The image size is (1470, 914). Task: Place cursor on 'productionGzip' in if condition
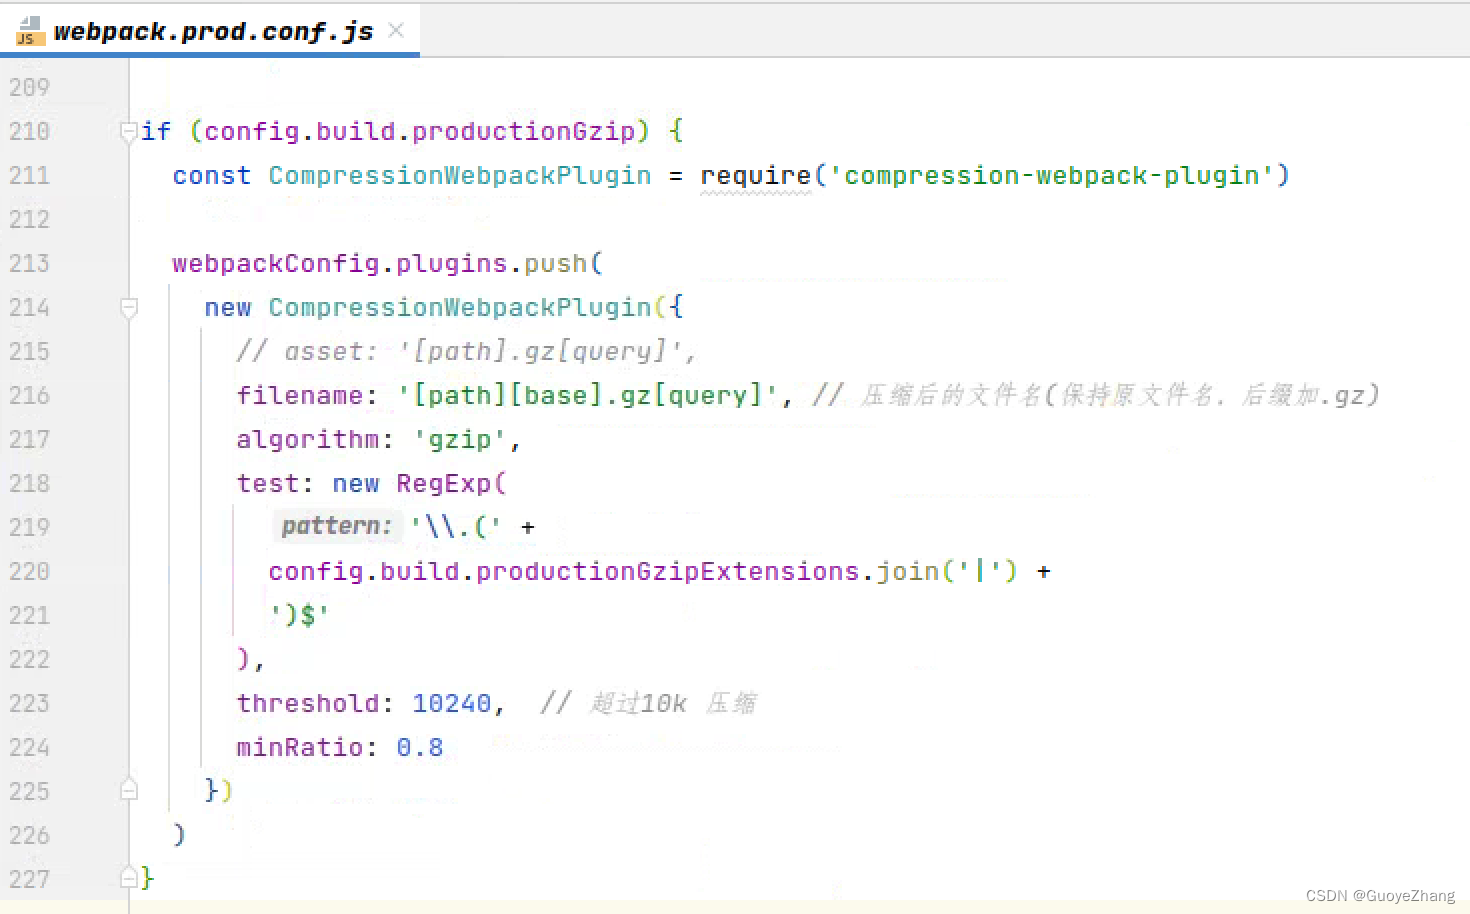(x=523, y=131)
